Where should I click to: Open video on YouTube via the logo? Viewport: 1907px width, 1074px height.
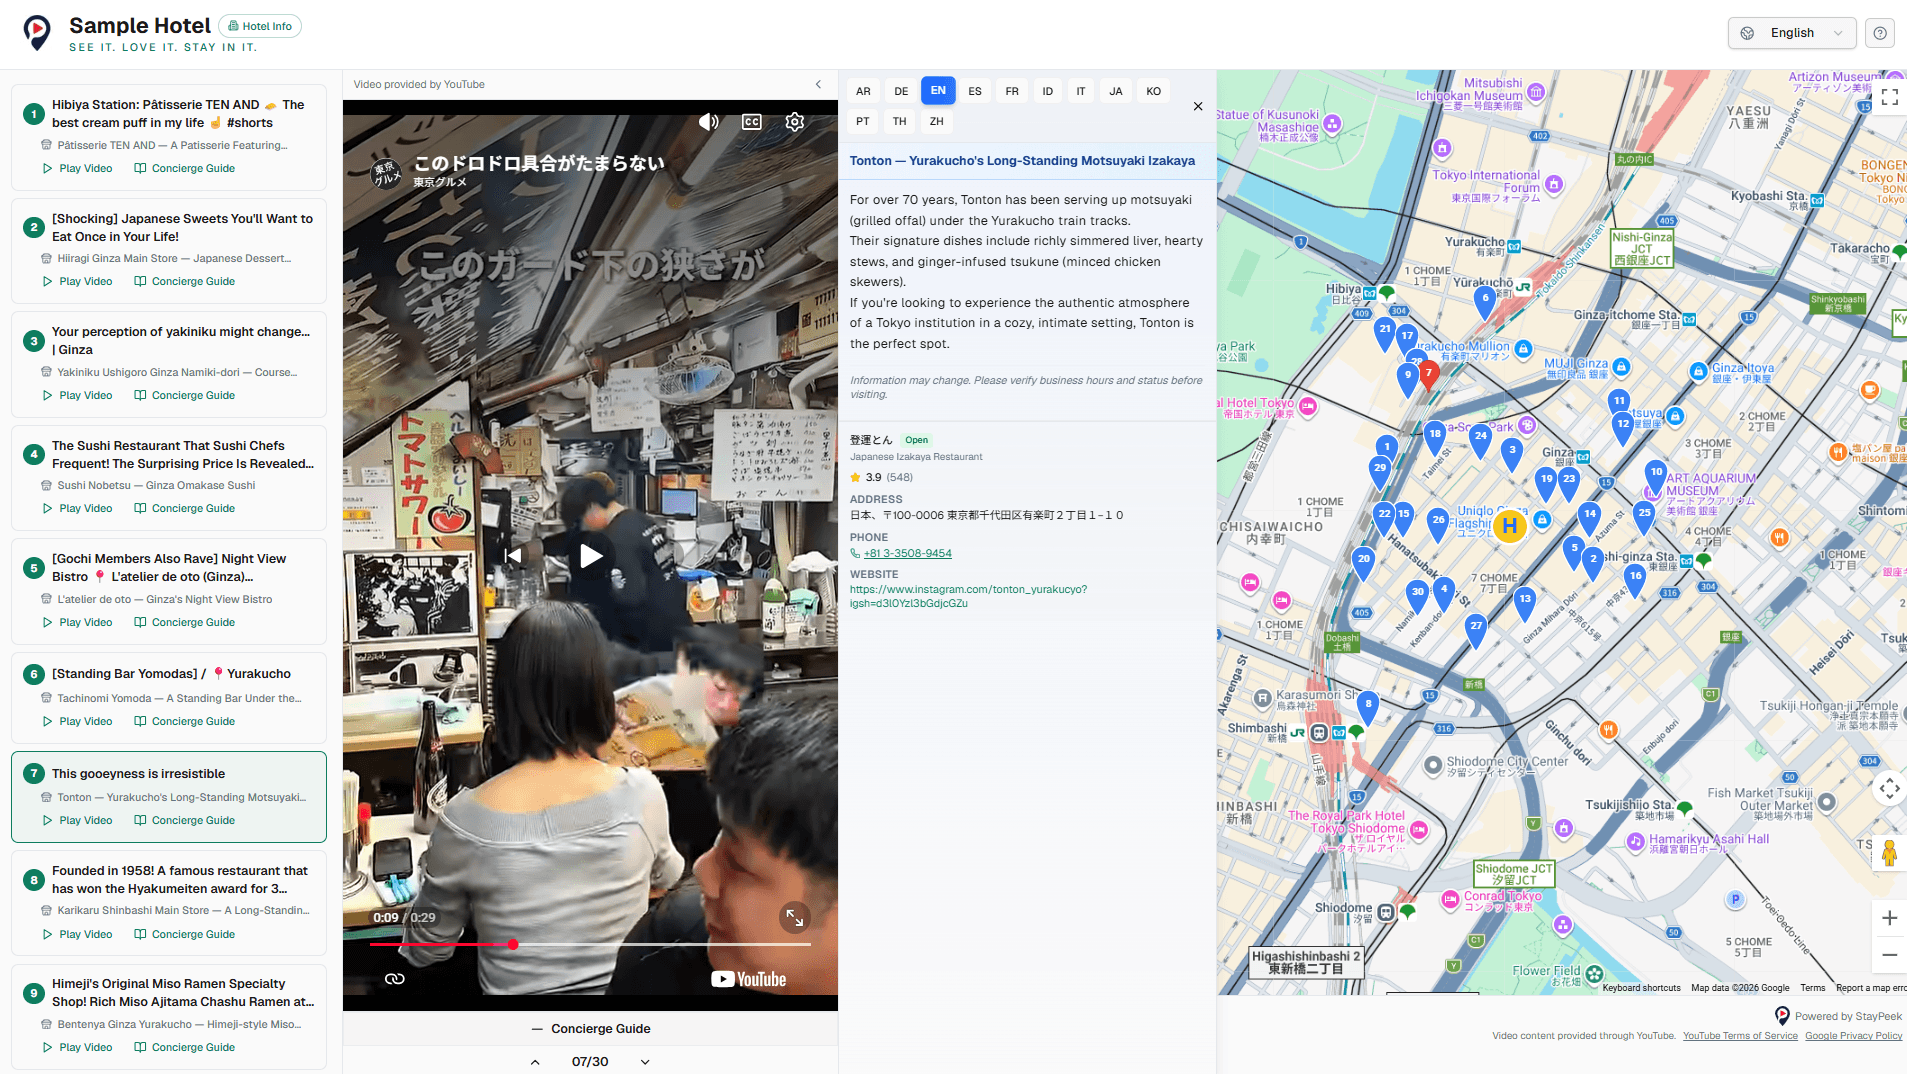point(749,979)
